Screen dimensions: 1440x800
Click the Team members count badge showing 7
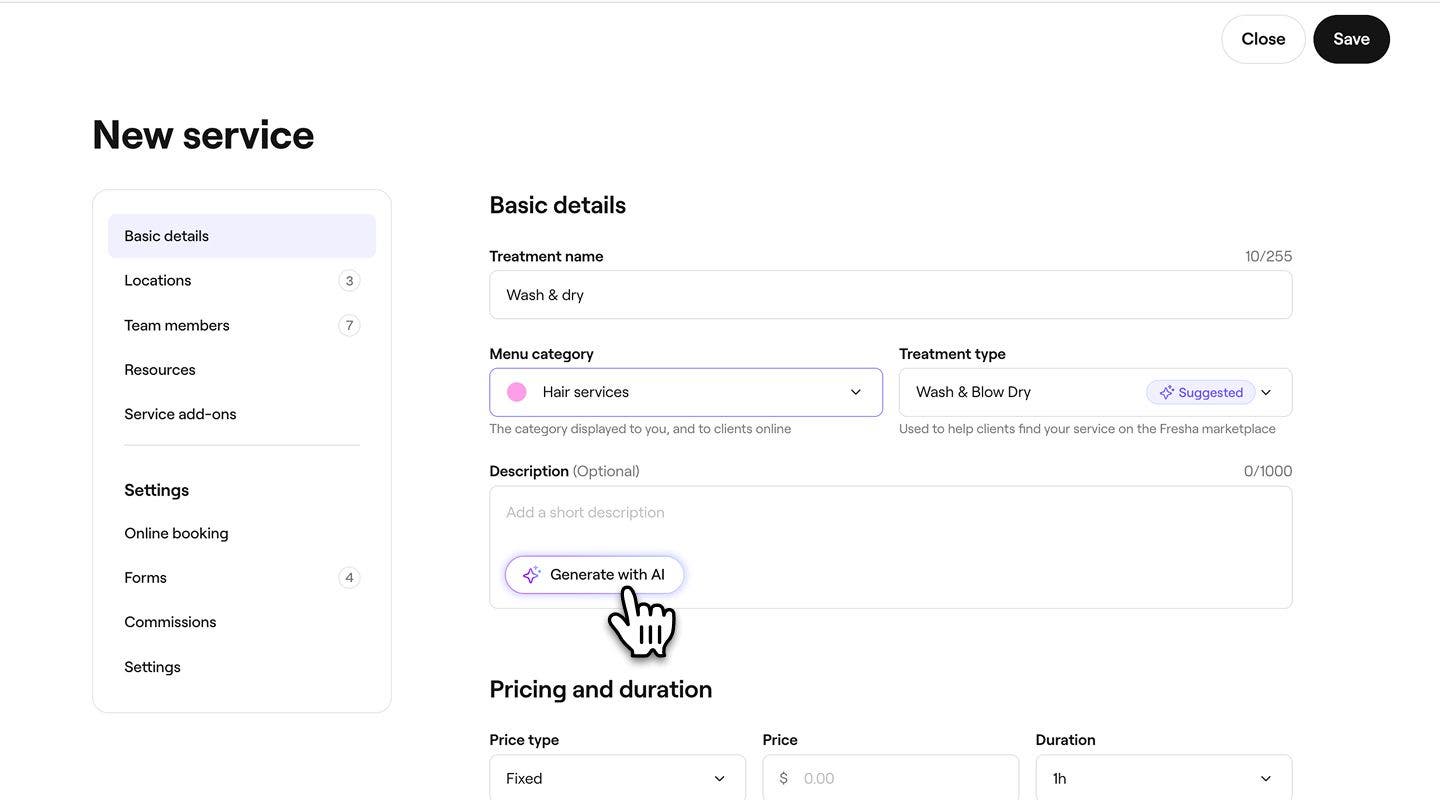coord(349,325)
